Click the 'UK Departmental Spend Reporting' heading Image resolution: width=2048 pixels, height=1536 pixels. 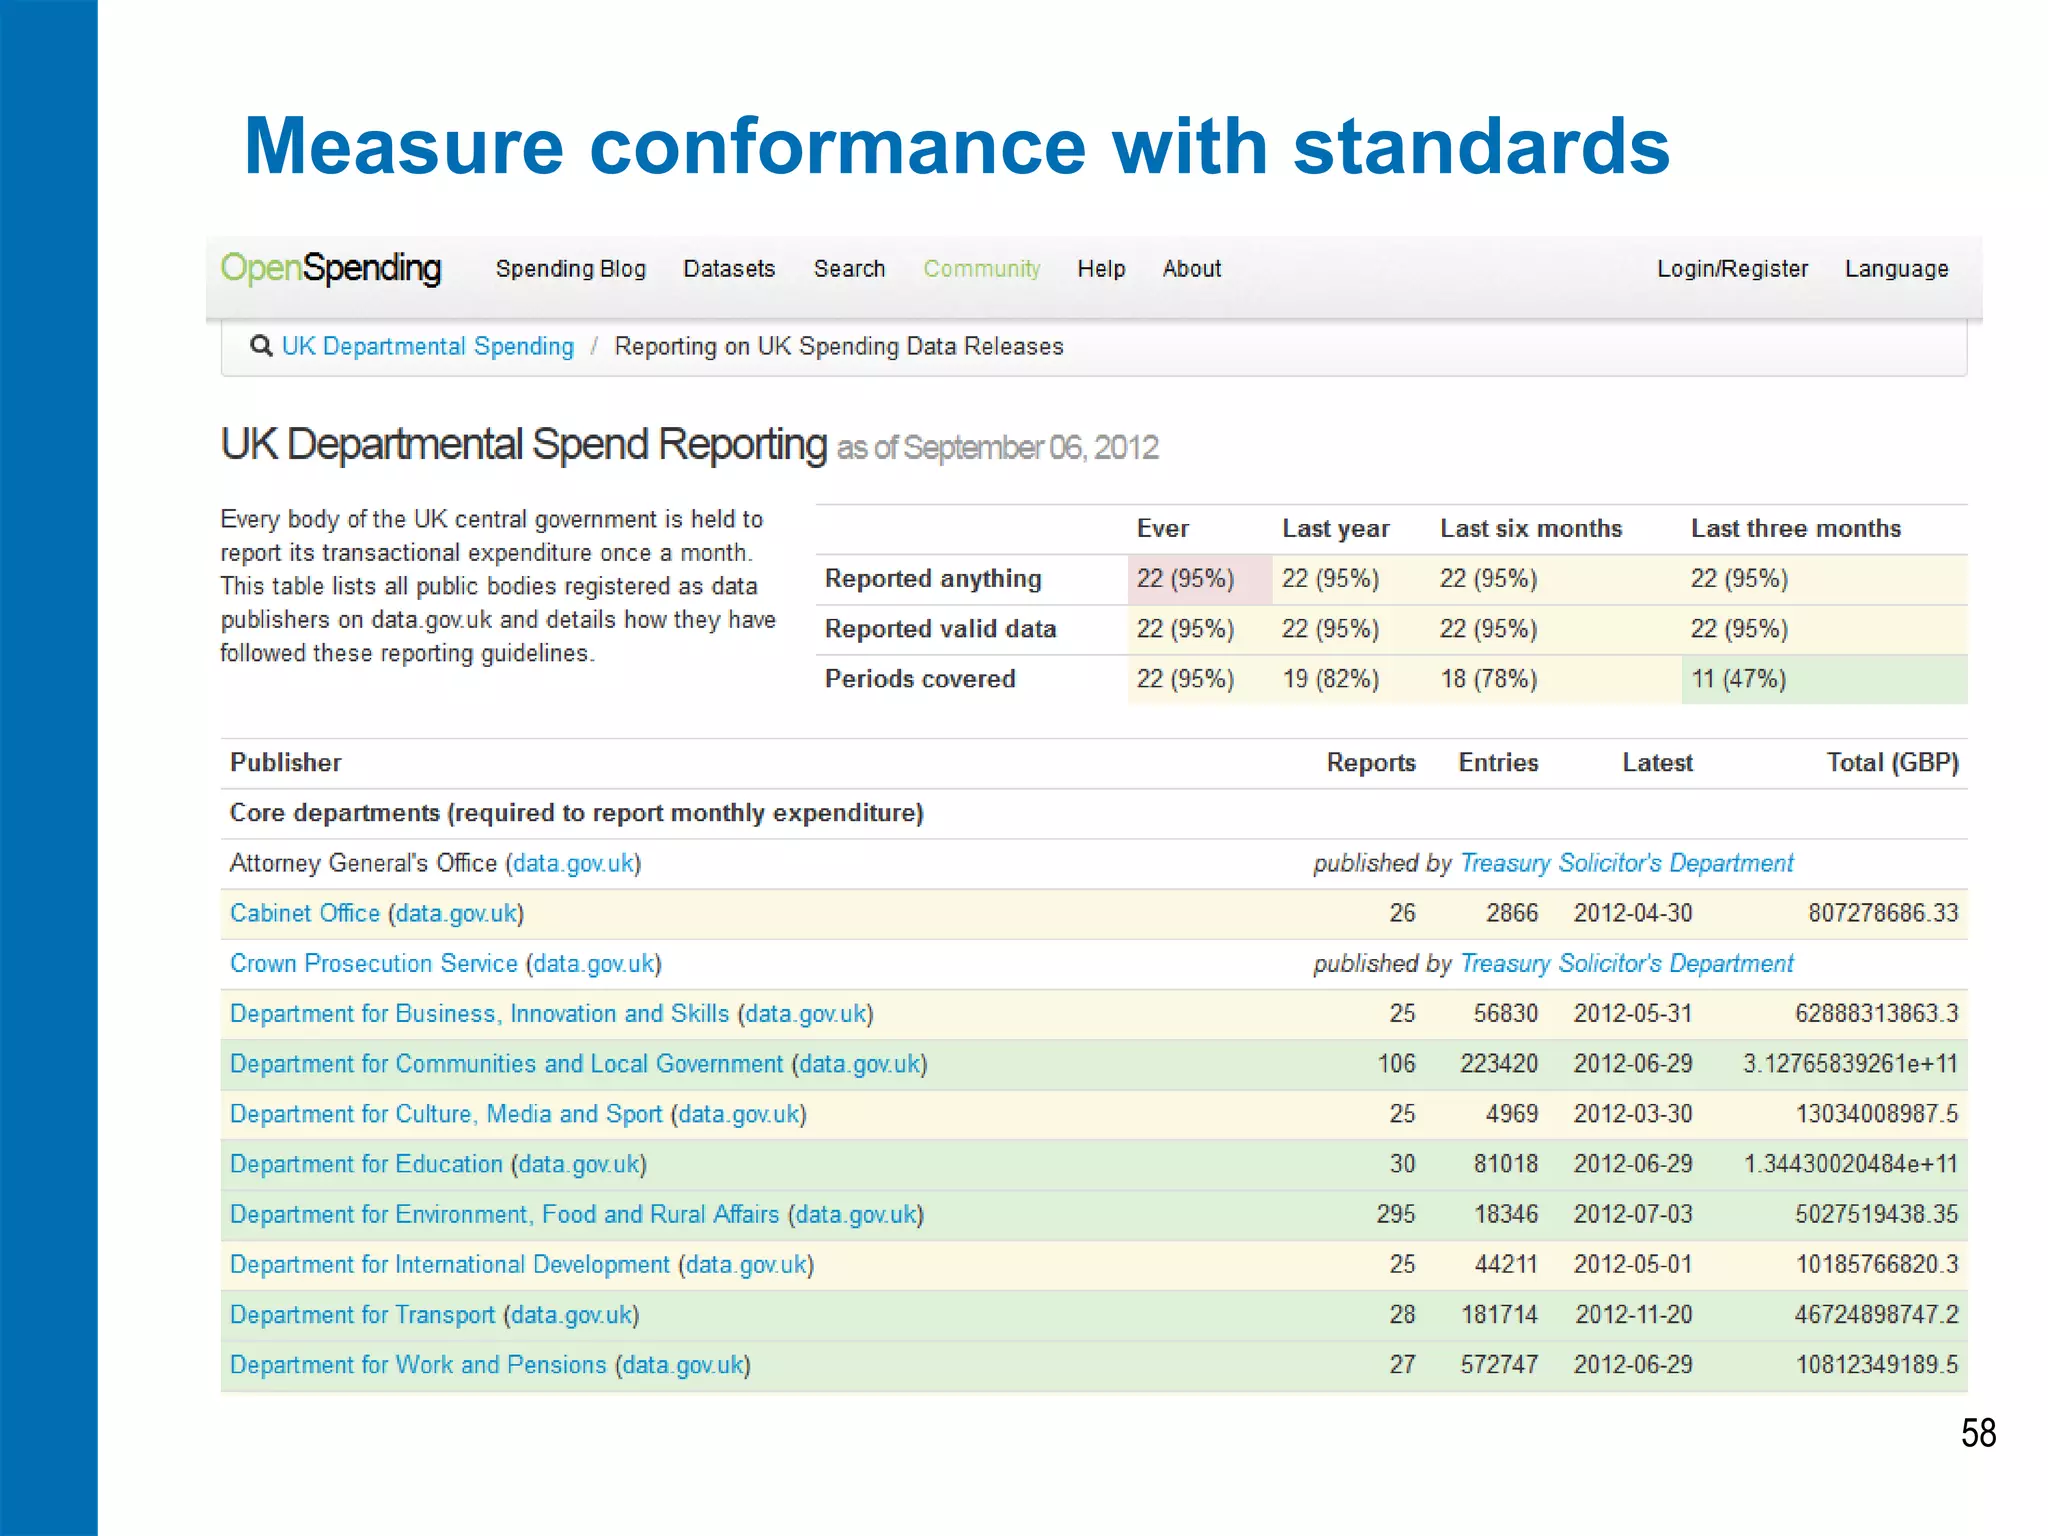pos(523,445)
